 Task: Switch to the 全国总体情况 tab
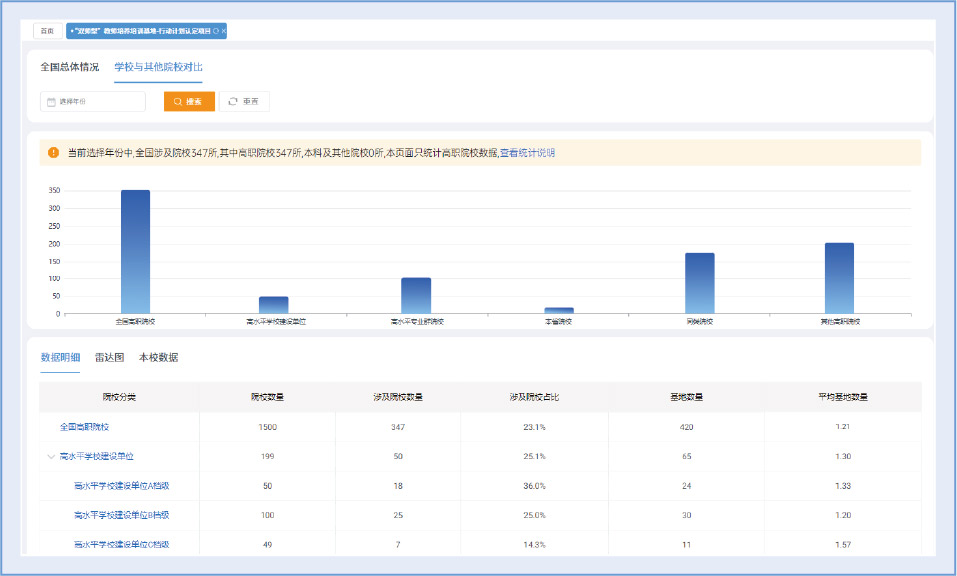[69, 67]
